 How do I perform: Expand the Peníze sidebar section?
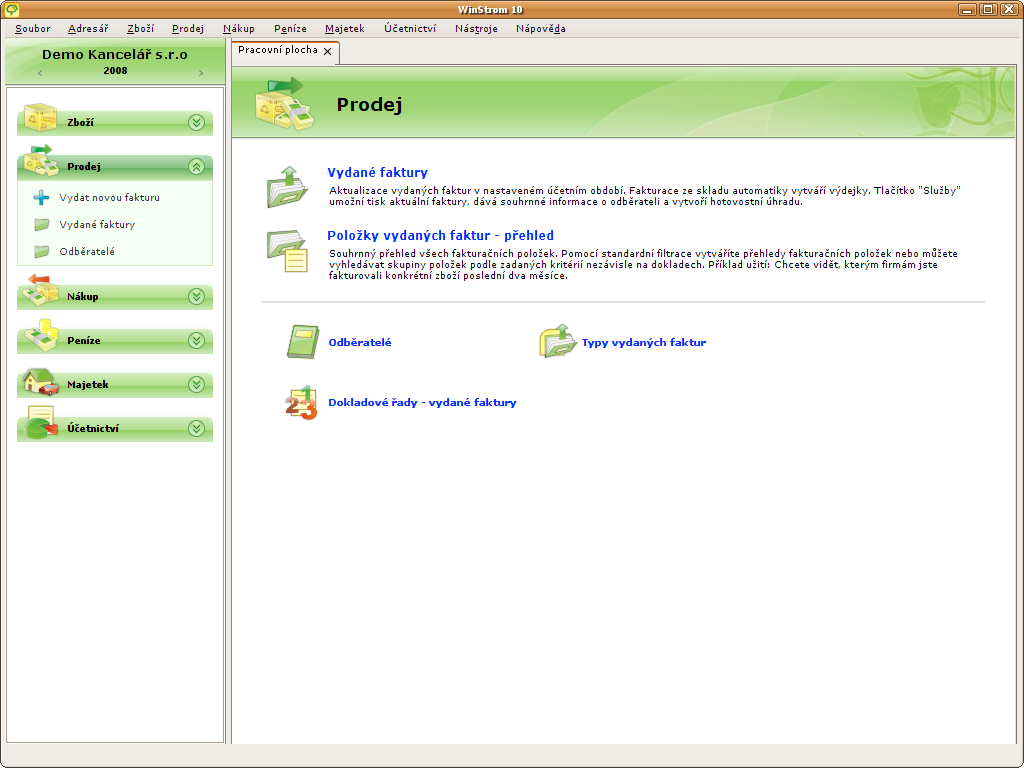click(196, 340)
